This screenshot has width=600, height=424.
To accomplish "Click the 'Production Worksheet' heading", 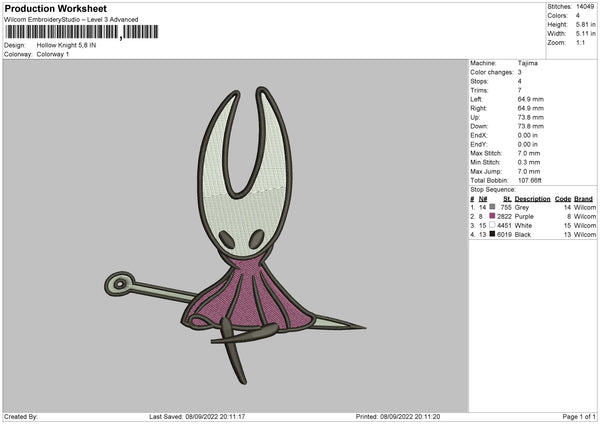I will [x=55, y=8].
